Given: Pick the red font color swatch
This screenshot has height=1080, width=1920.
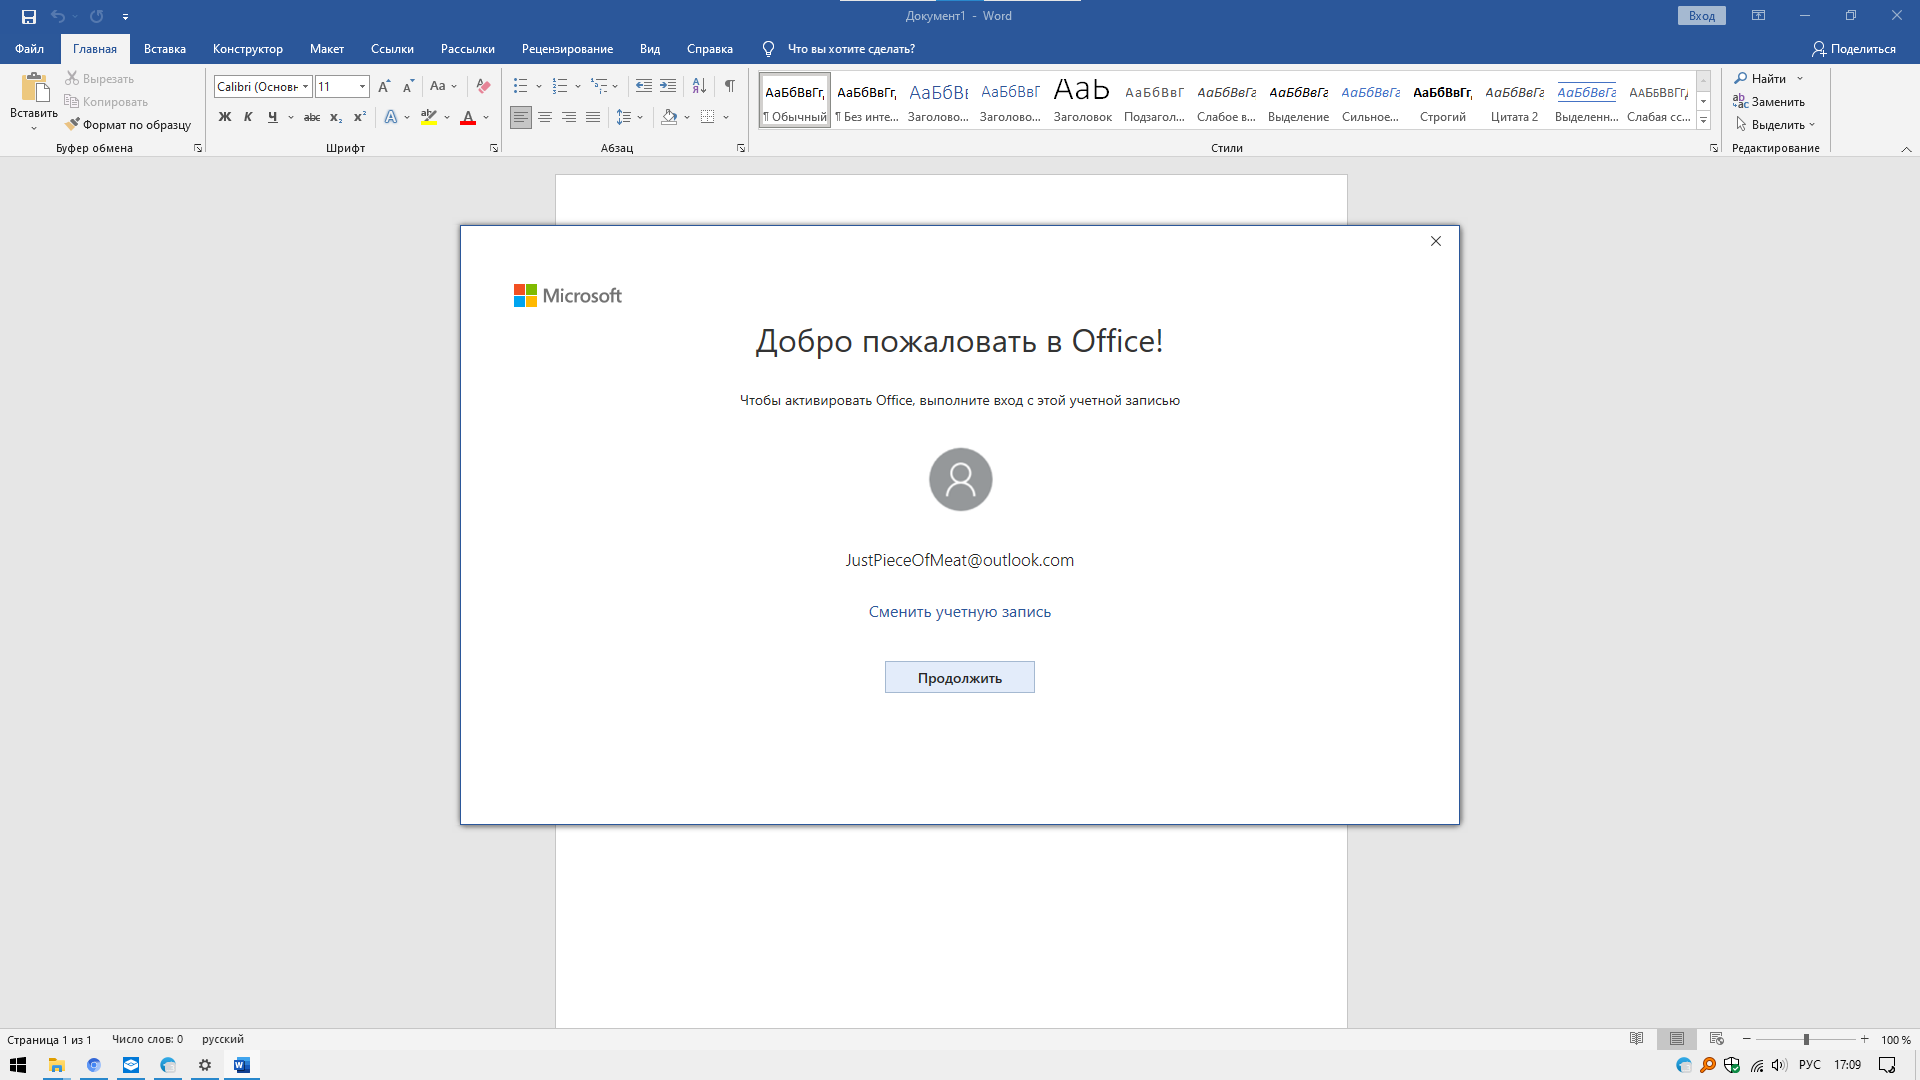Looking at the screenshot, I should coord(468,117).
